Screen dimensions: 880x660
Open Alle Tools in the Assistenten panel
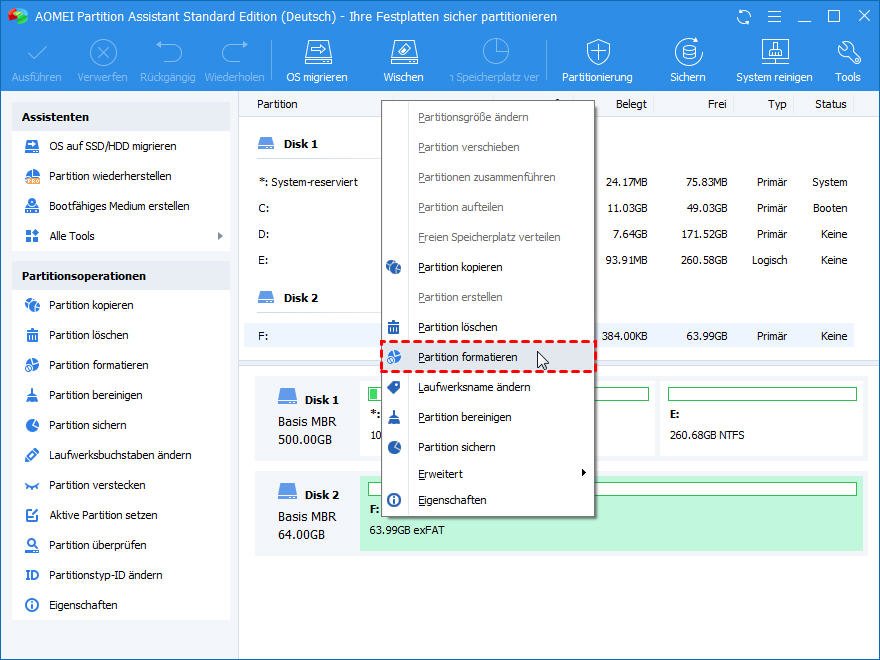[x=121, y=236]
